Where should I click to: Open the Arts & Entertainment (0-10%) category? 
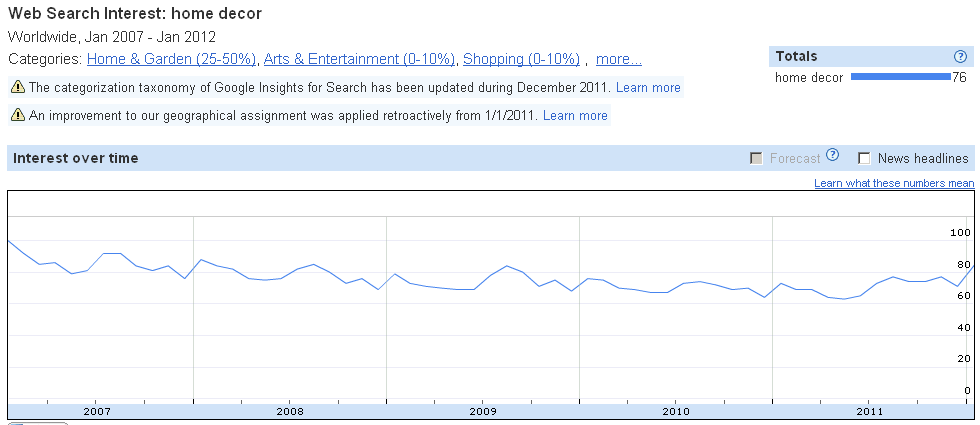click(359, 60)
